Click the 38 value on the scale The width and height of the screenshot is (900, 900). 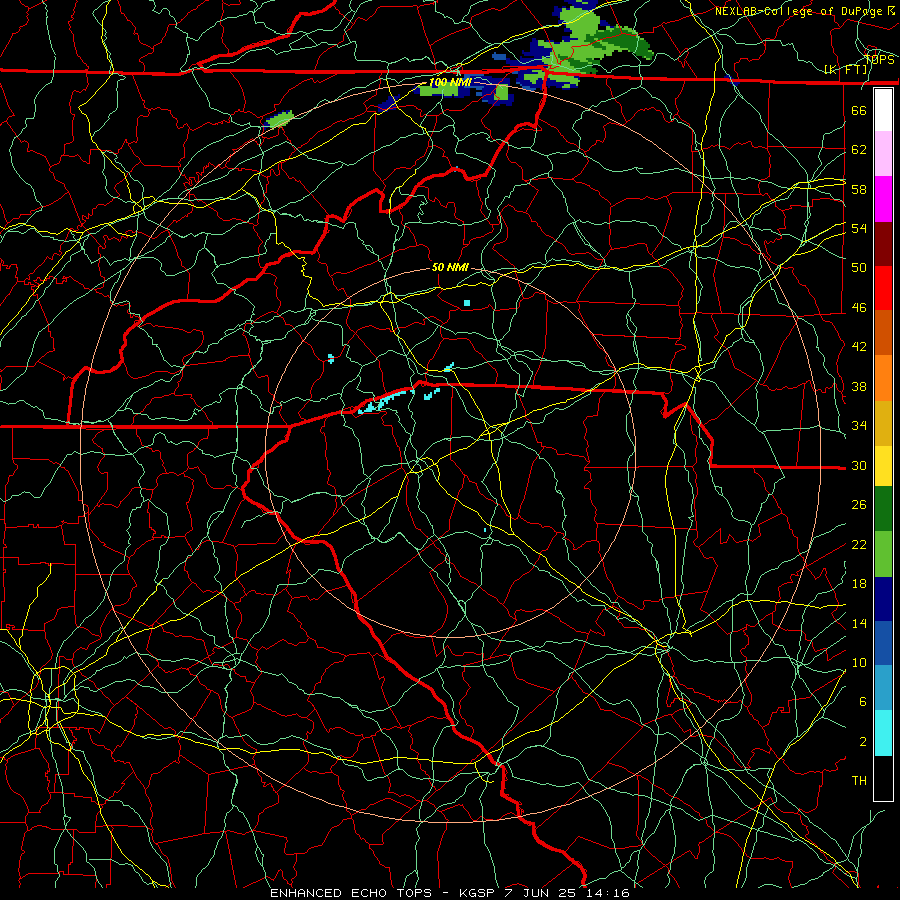tap(859, 386)
